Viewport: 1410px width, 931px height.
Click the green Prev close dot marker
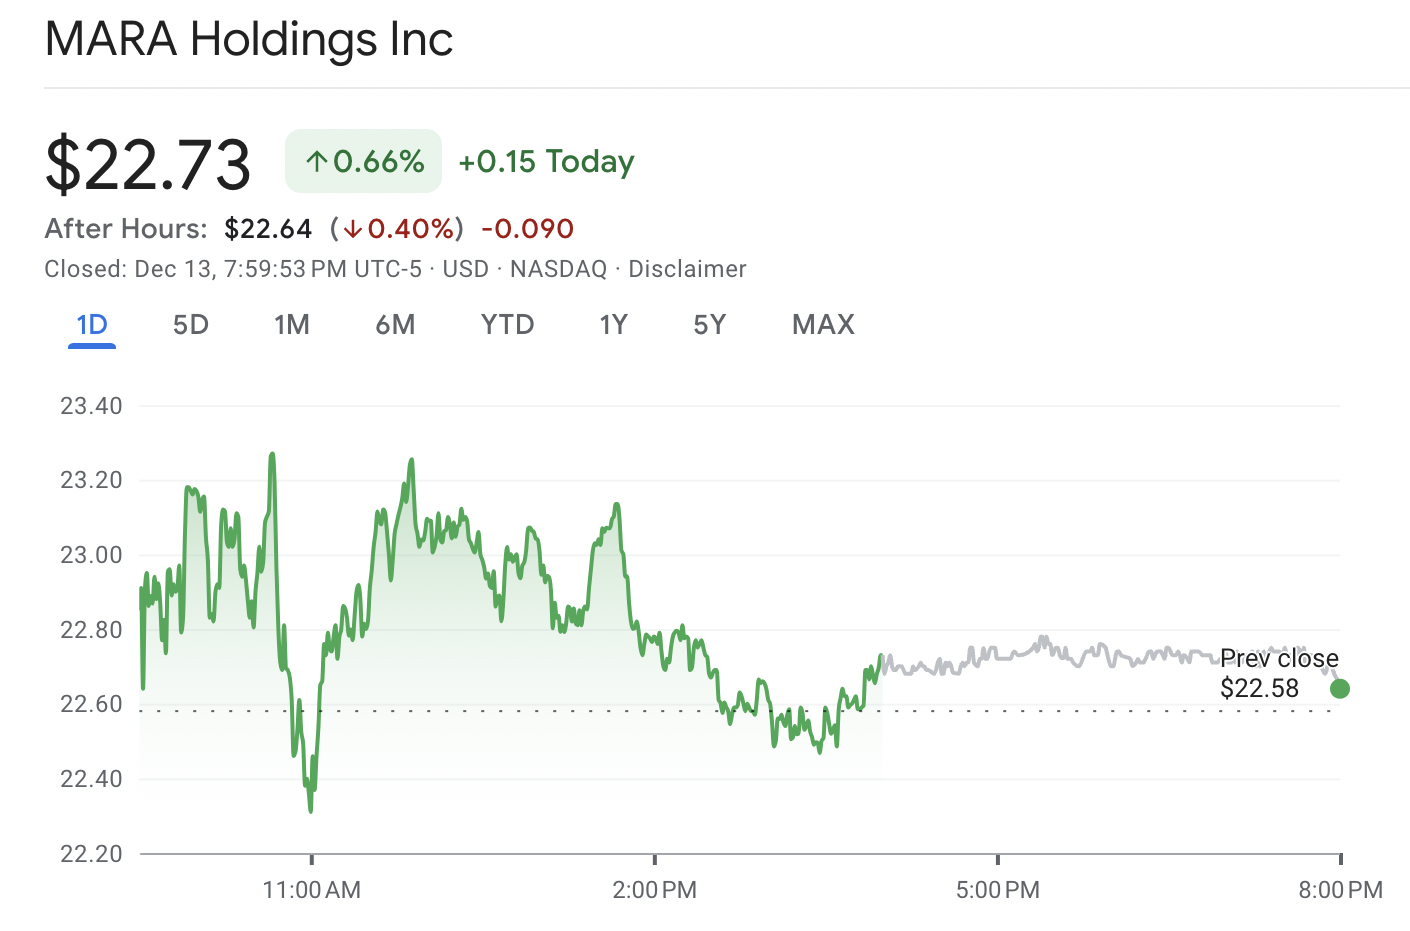pyautogui.click(x=1340, y=689)
